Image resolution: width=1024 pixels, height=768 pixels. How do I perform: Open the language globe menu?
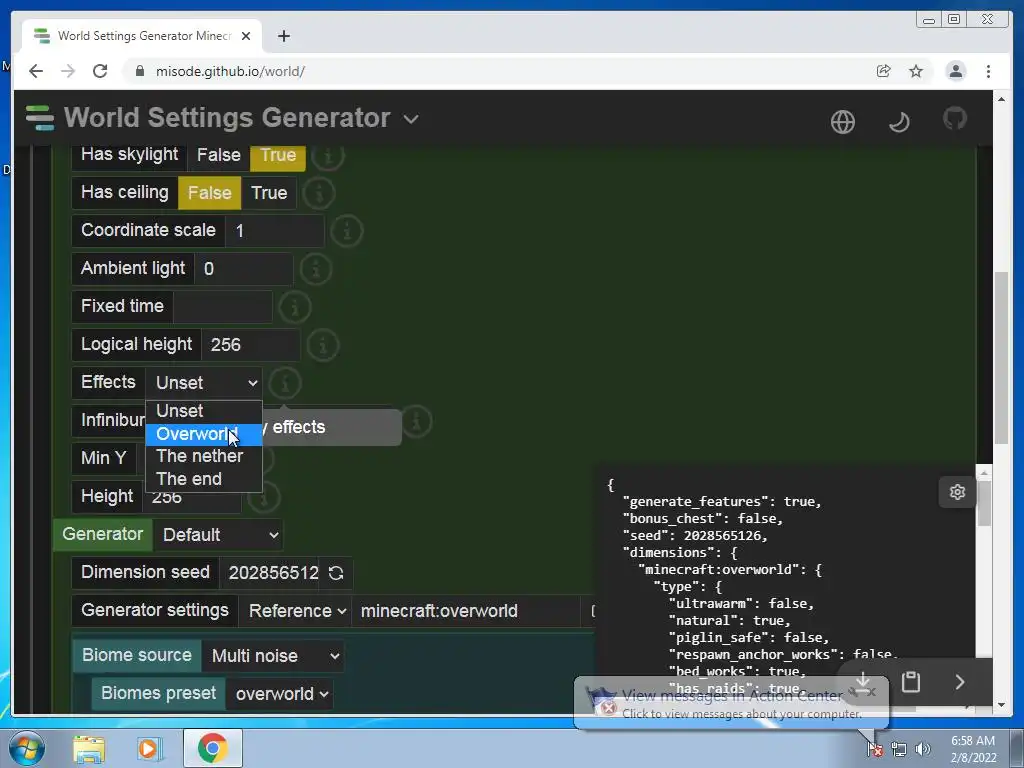842,121
